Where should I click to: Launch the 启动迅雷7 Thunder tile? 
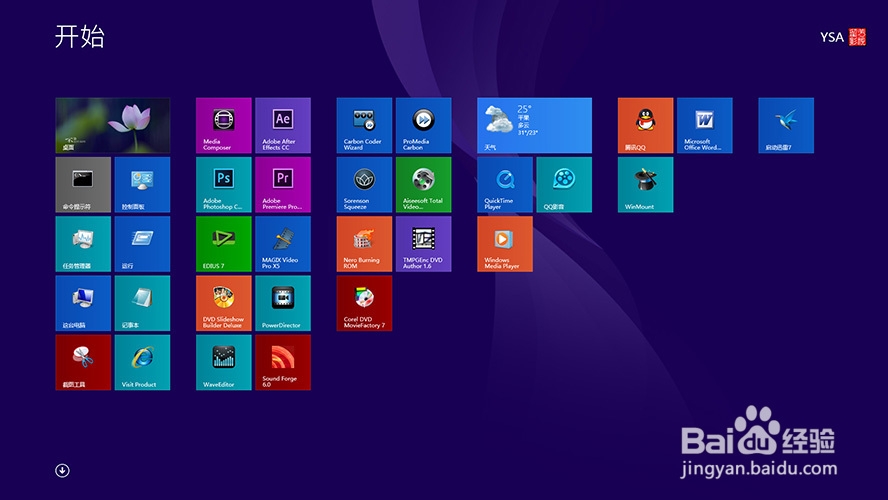tap(786, 125)
